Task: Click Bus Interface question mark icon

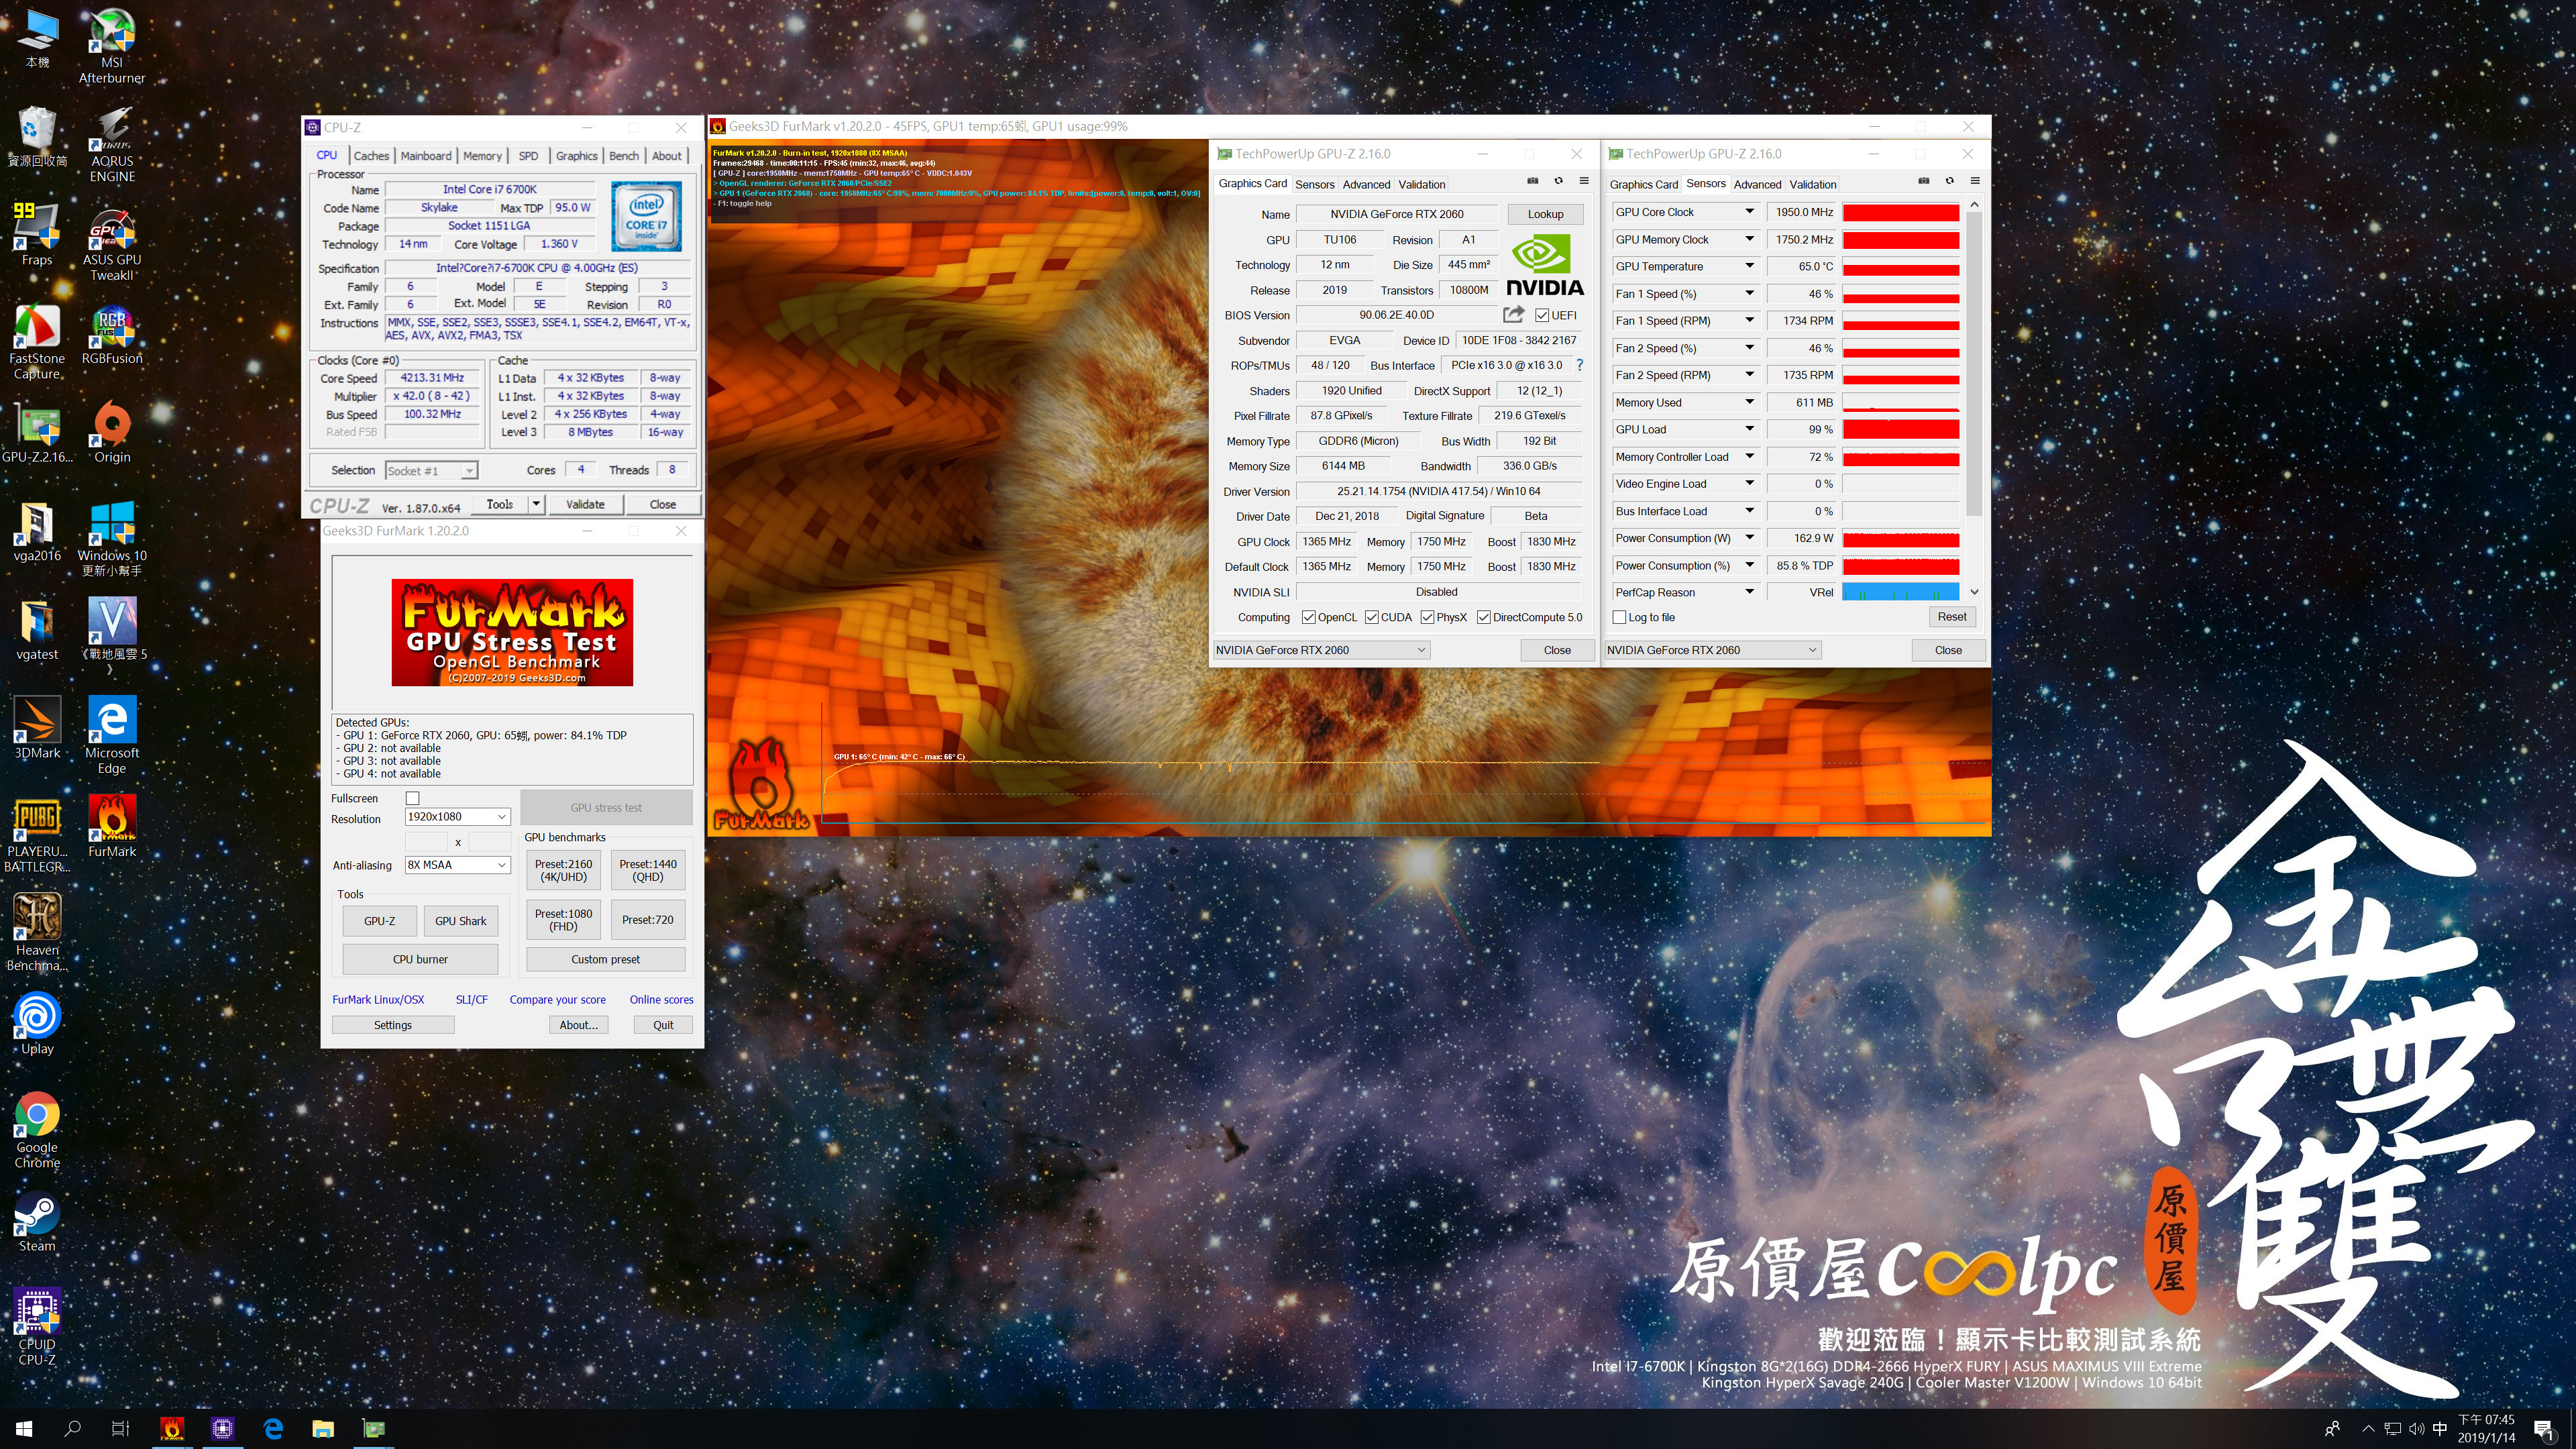Action: (1580, 365)
